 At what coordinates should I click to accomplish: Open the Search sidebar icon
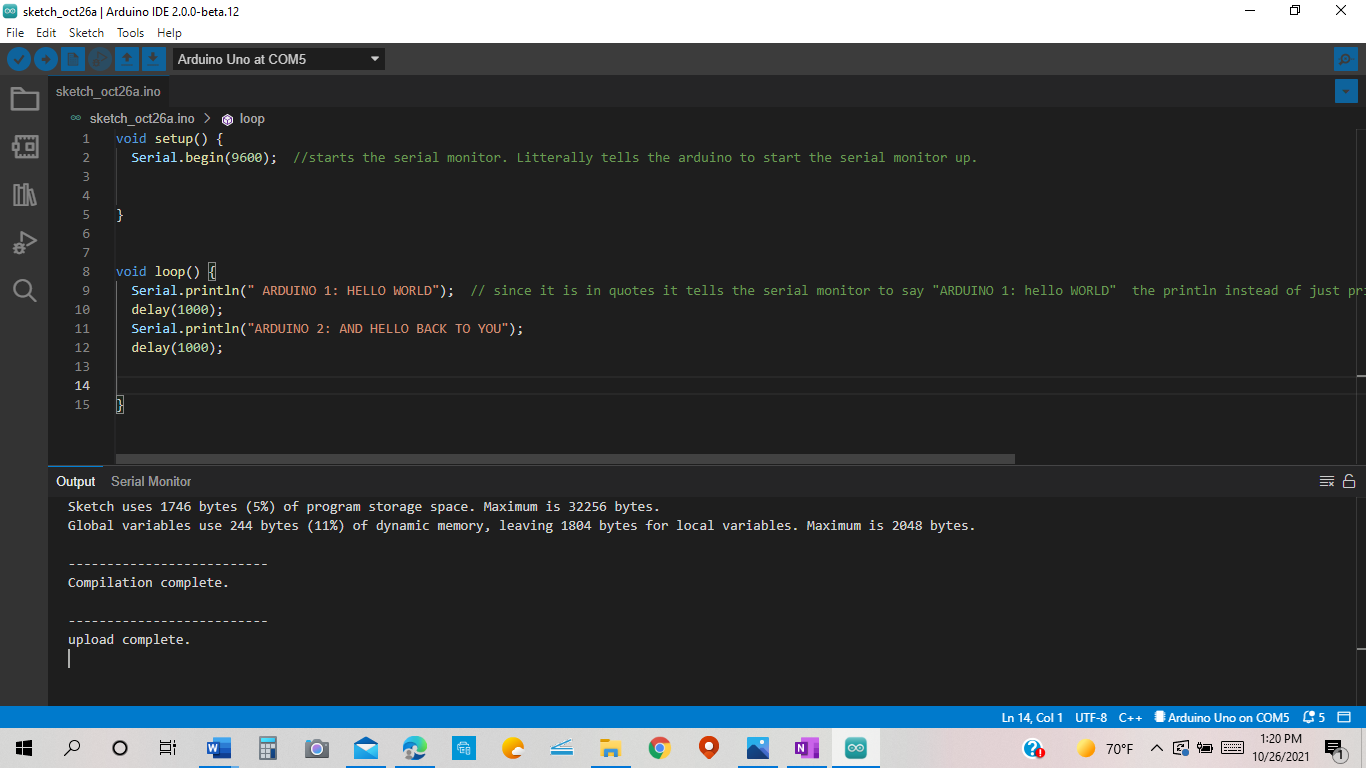[24, 290]
